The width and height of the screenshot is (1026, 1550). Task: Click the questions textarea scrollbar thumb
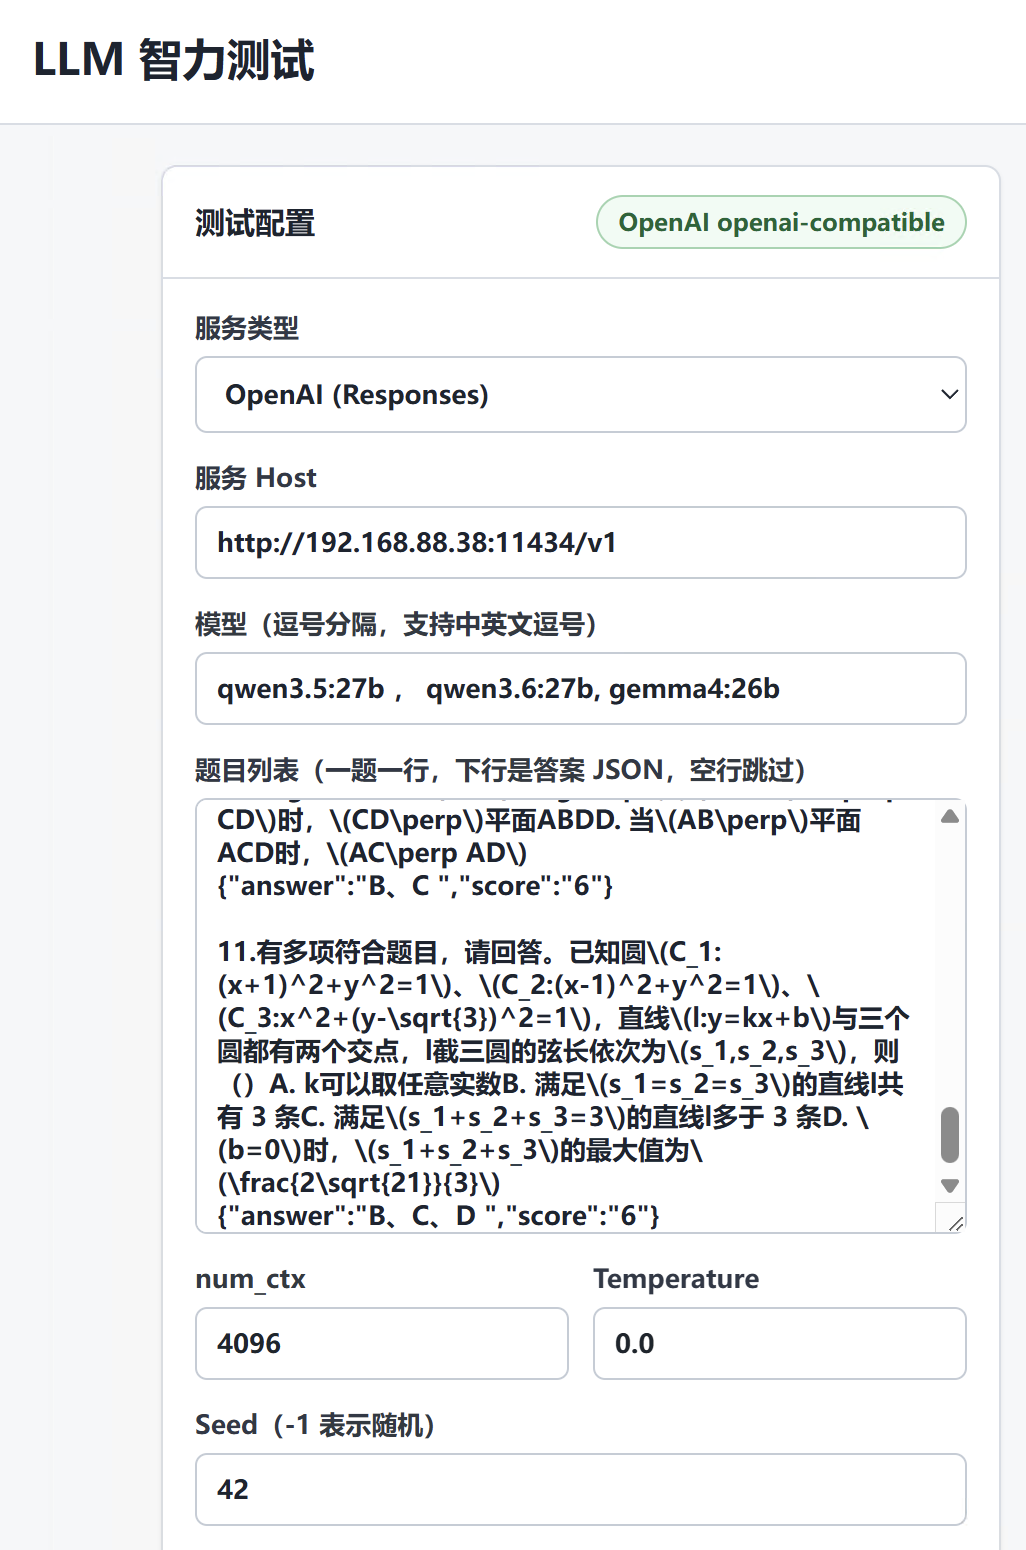[950, 1135]
